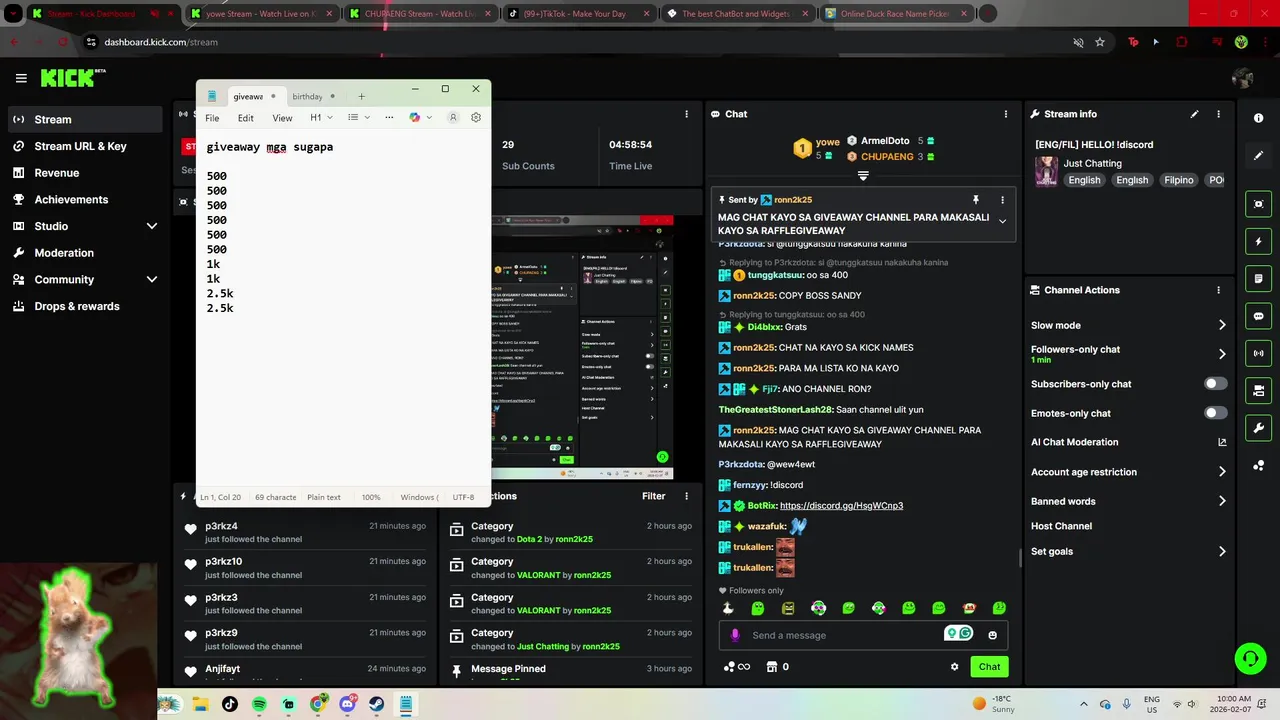Open Discord invite link from BotRix
The image size is (1280, 720).
841,506
